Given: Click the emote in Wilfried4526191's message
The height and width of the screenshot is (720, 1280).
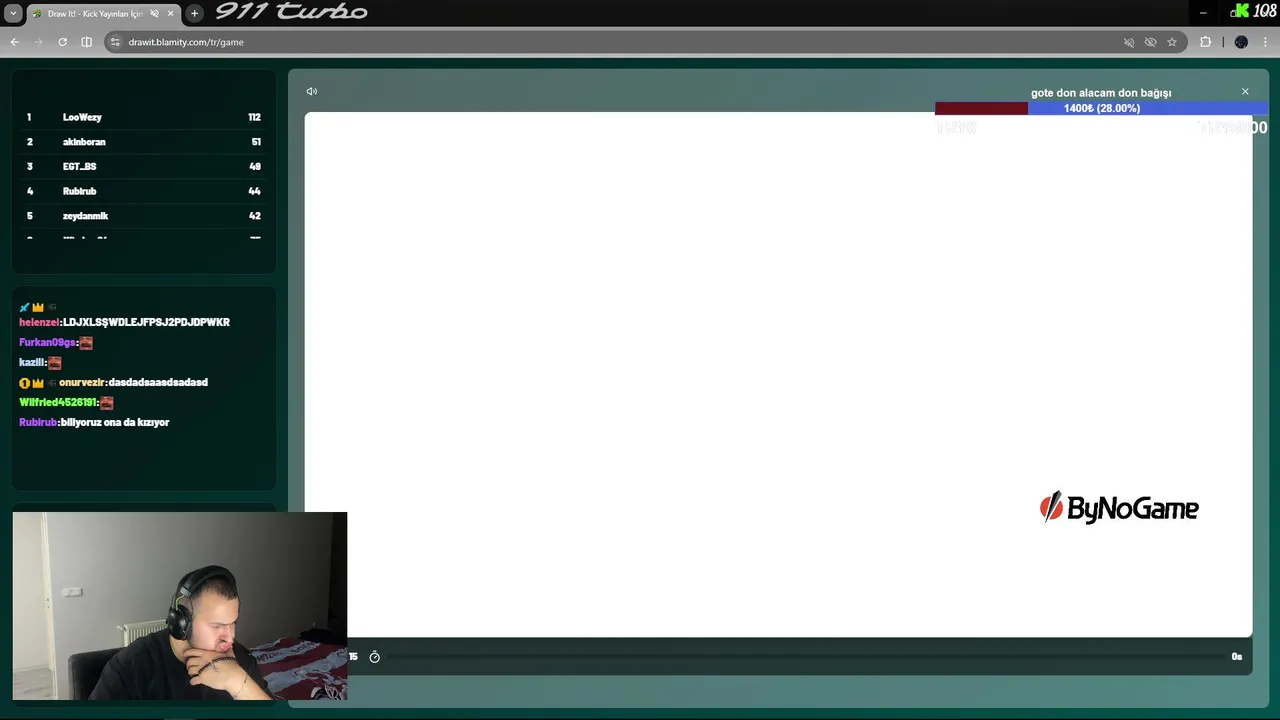Looking at the screenshot, I should 107,403.
